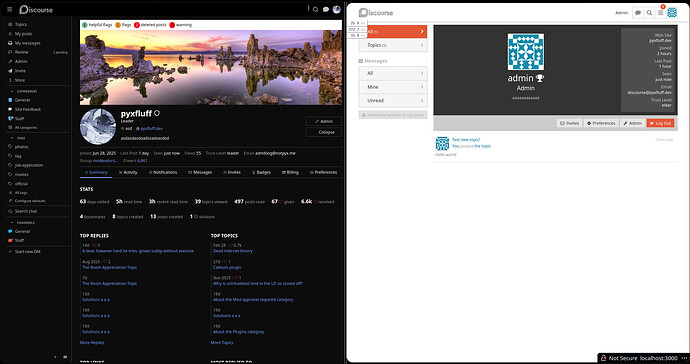Open 'Test new topic!' link in light window
The image size is (690, 364).
point(466,140)
